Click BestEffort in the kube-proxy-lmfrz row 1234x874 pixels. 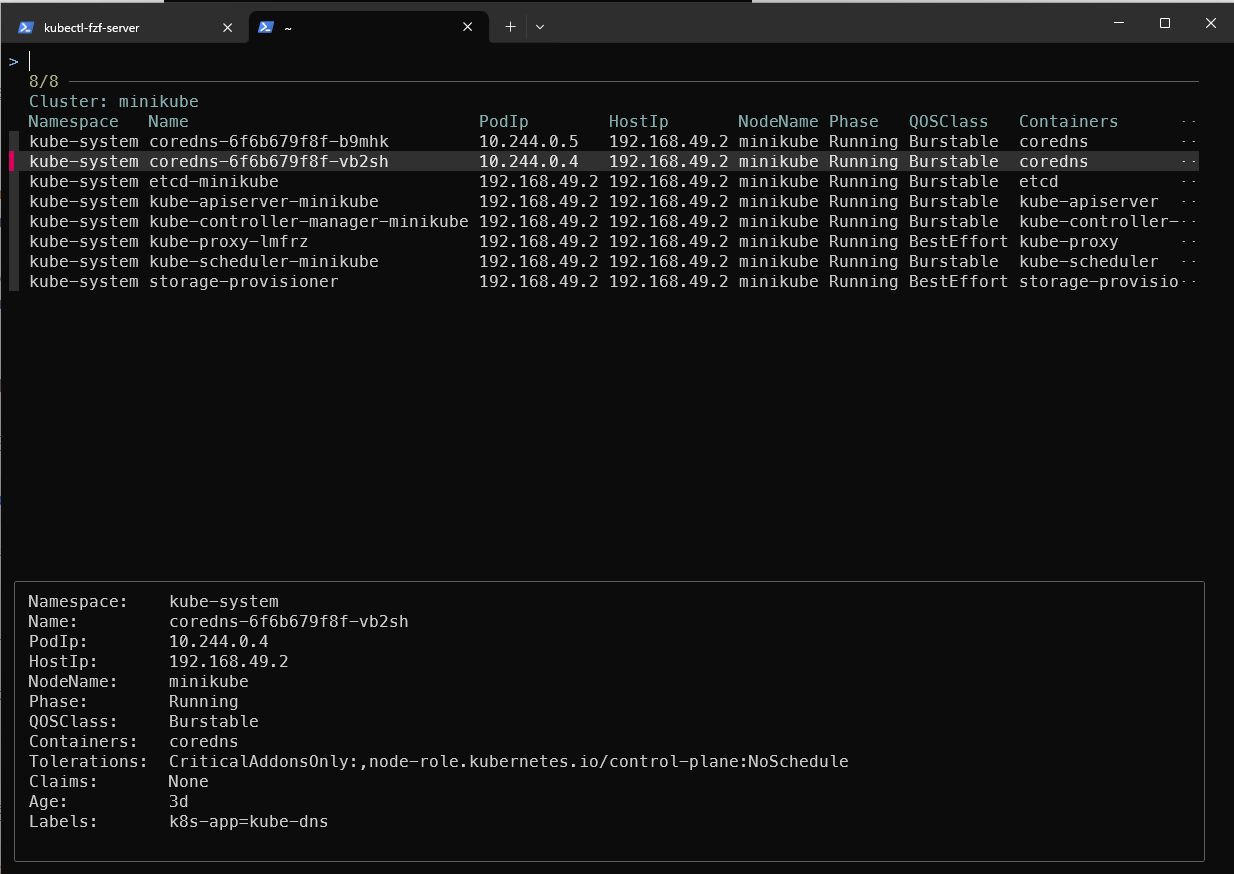959,241
